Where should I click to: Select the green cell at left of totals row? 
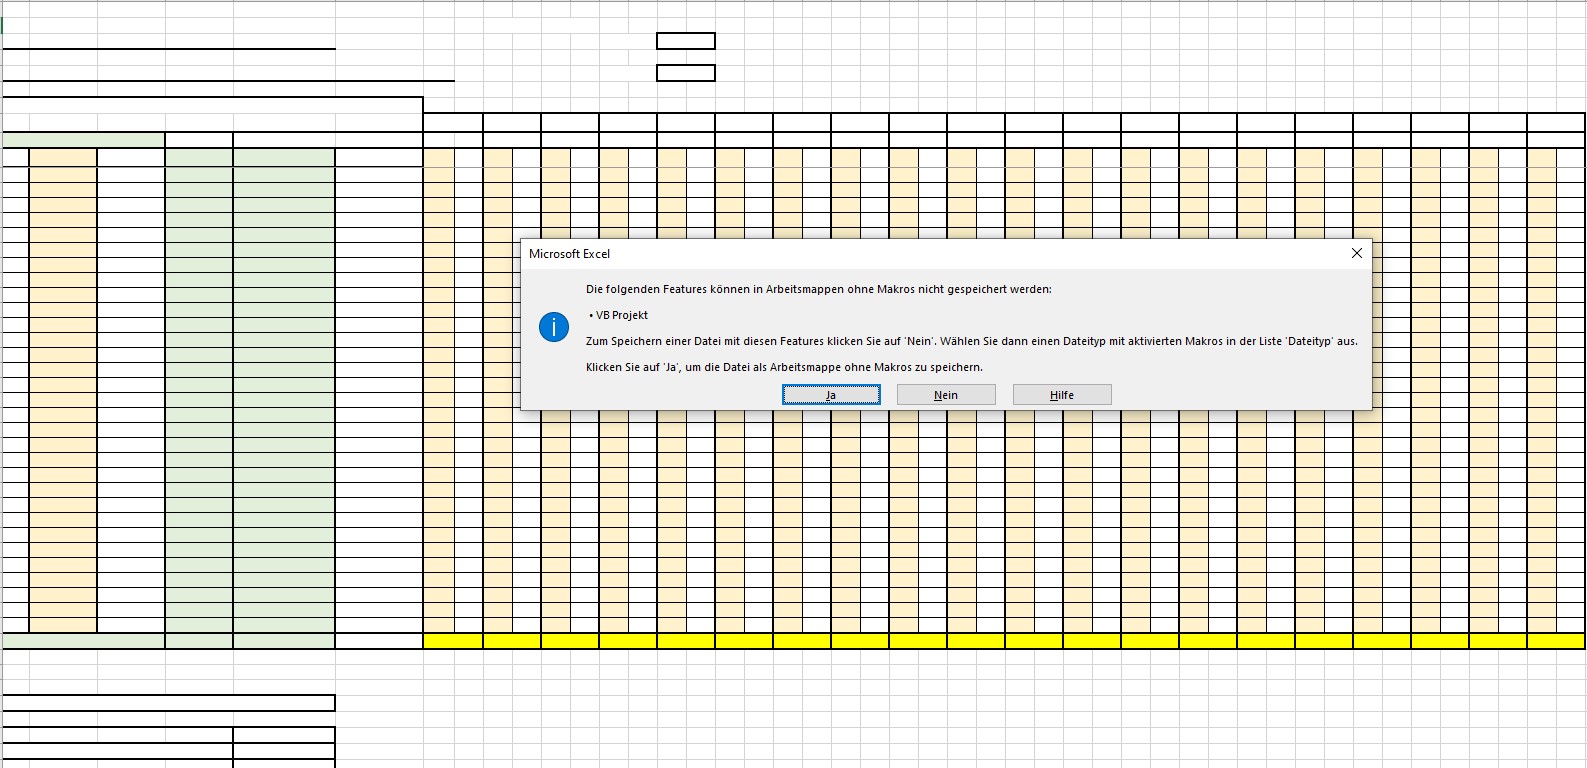[84, 641]
